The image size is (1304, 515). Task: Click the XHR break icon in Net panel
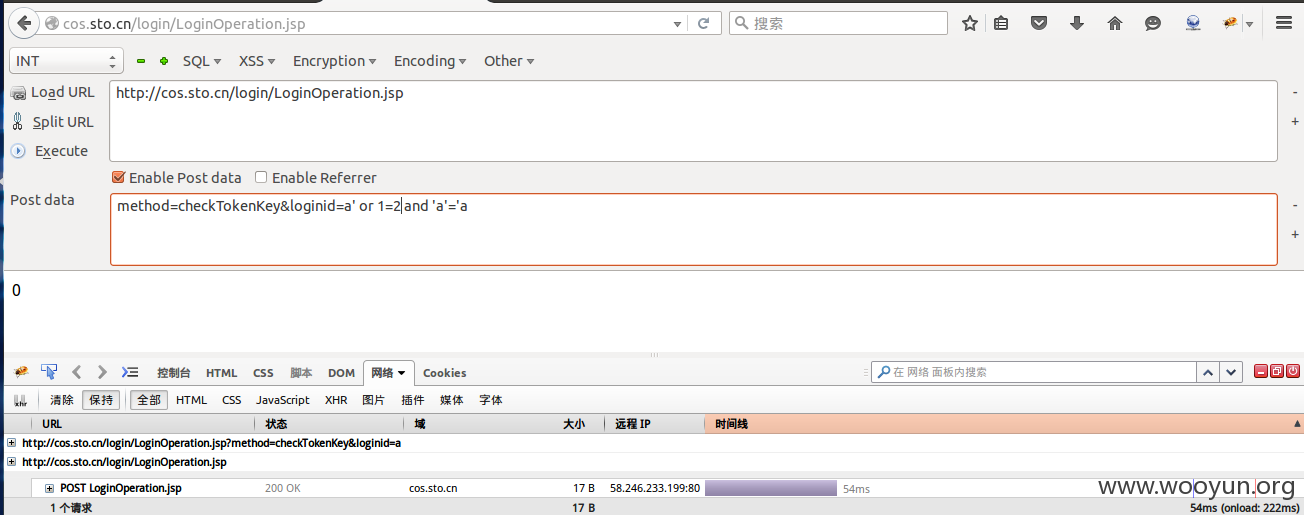(x=20, y=400)
